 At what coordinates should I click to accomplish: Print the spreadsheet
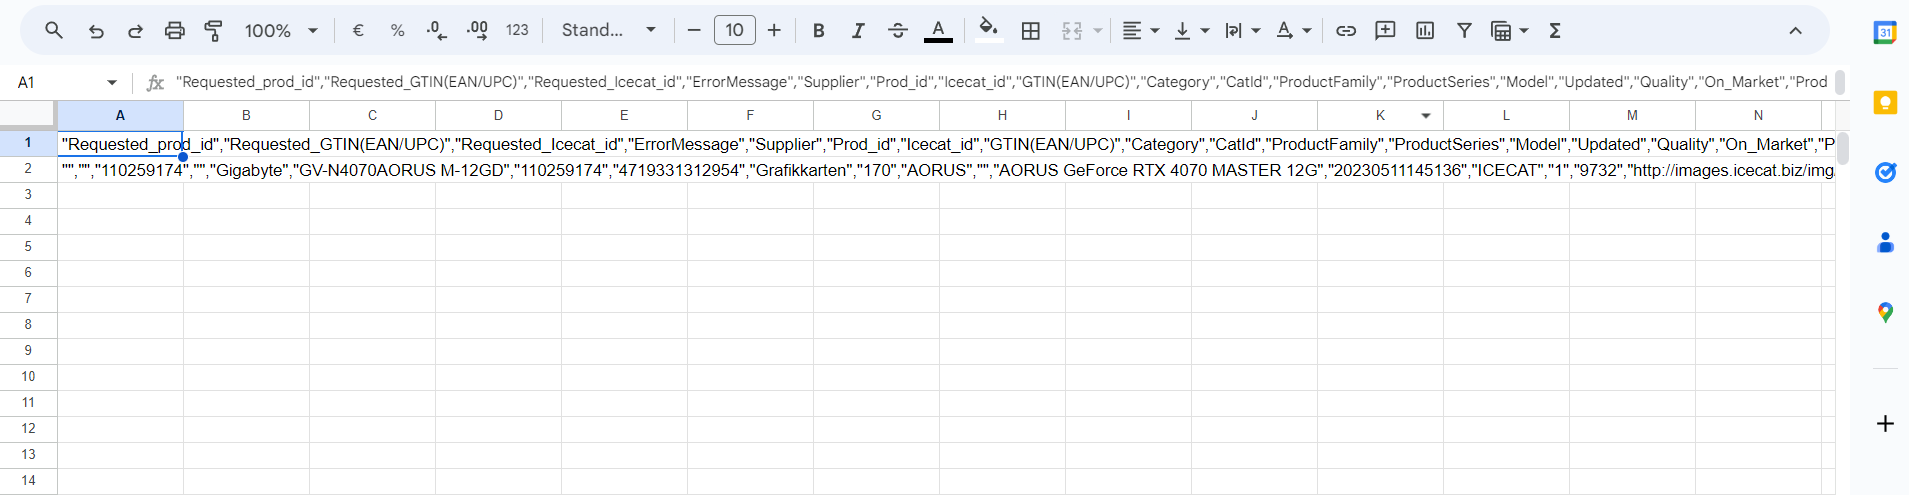coord(175,31)
